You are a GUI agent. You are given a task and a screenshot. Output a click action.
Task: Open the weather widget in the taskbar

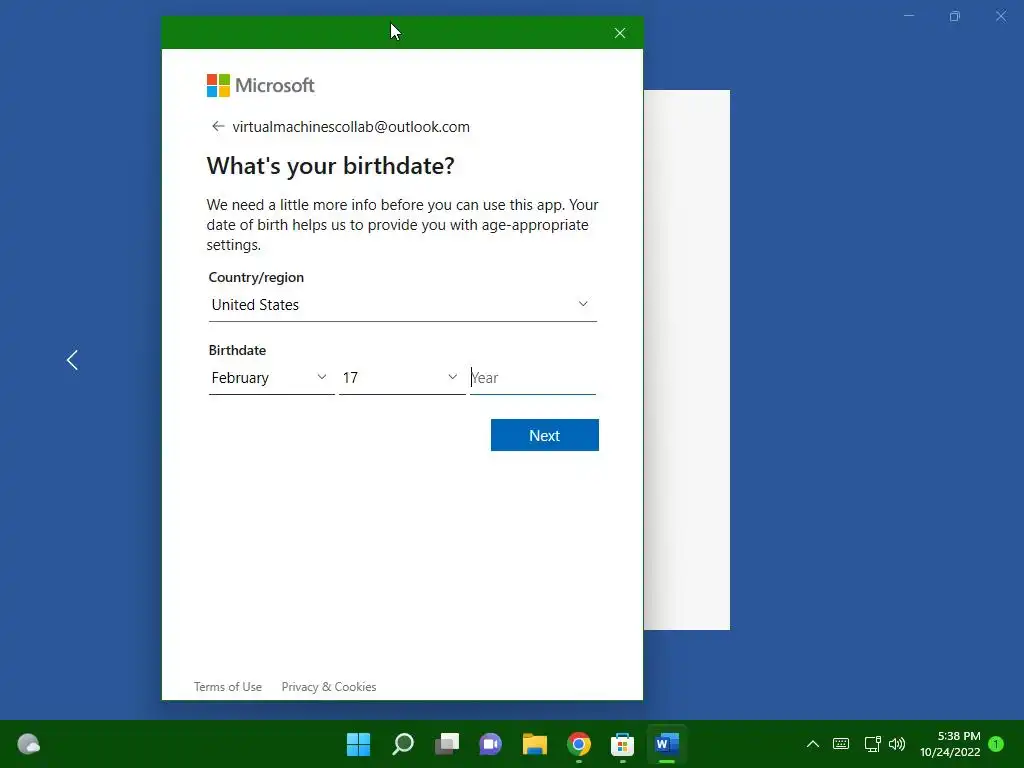[x=29, y=744]
